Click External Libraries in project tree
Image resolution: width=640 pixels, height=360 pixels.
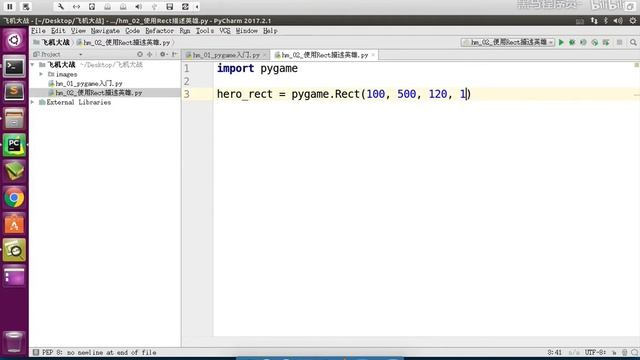pyautogui.click(x=78, y=102)
